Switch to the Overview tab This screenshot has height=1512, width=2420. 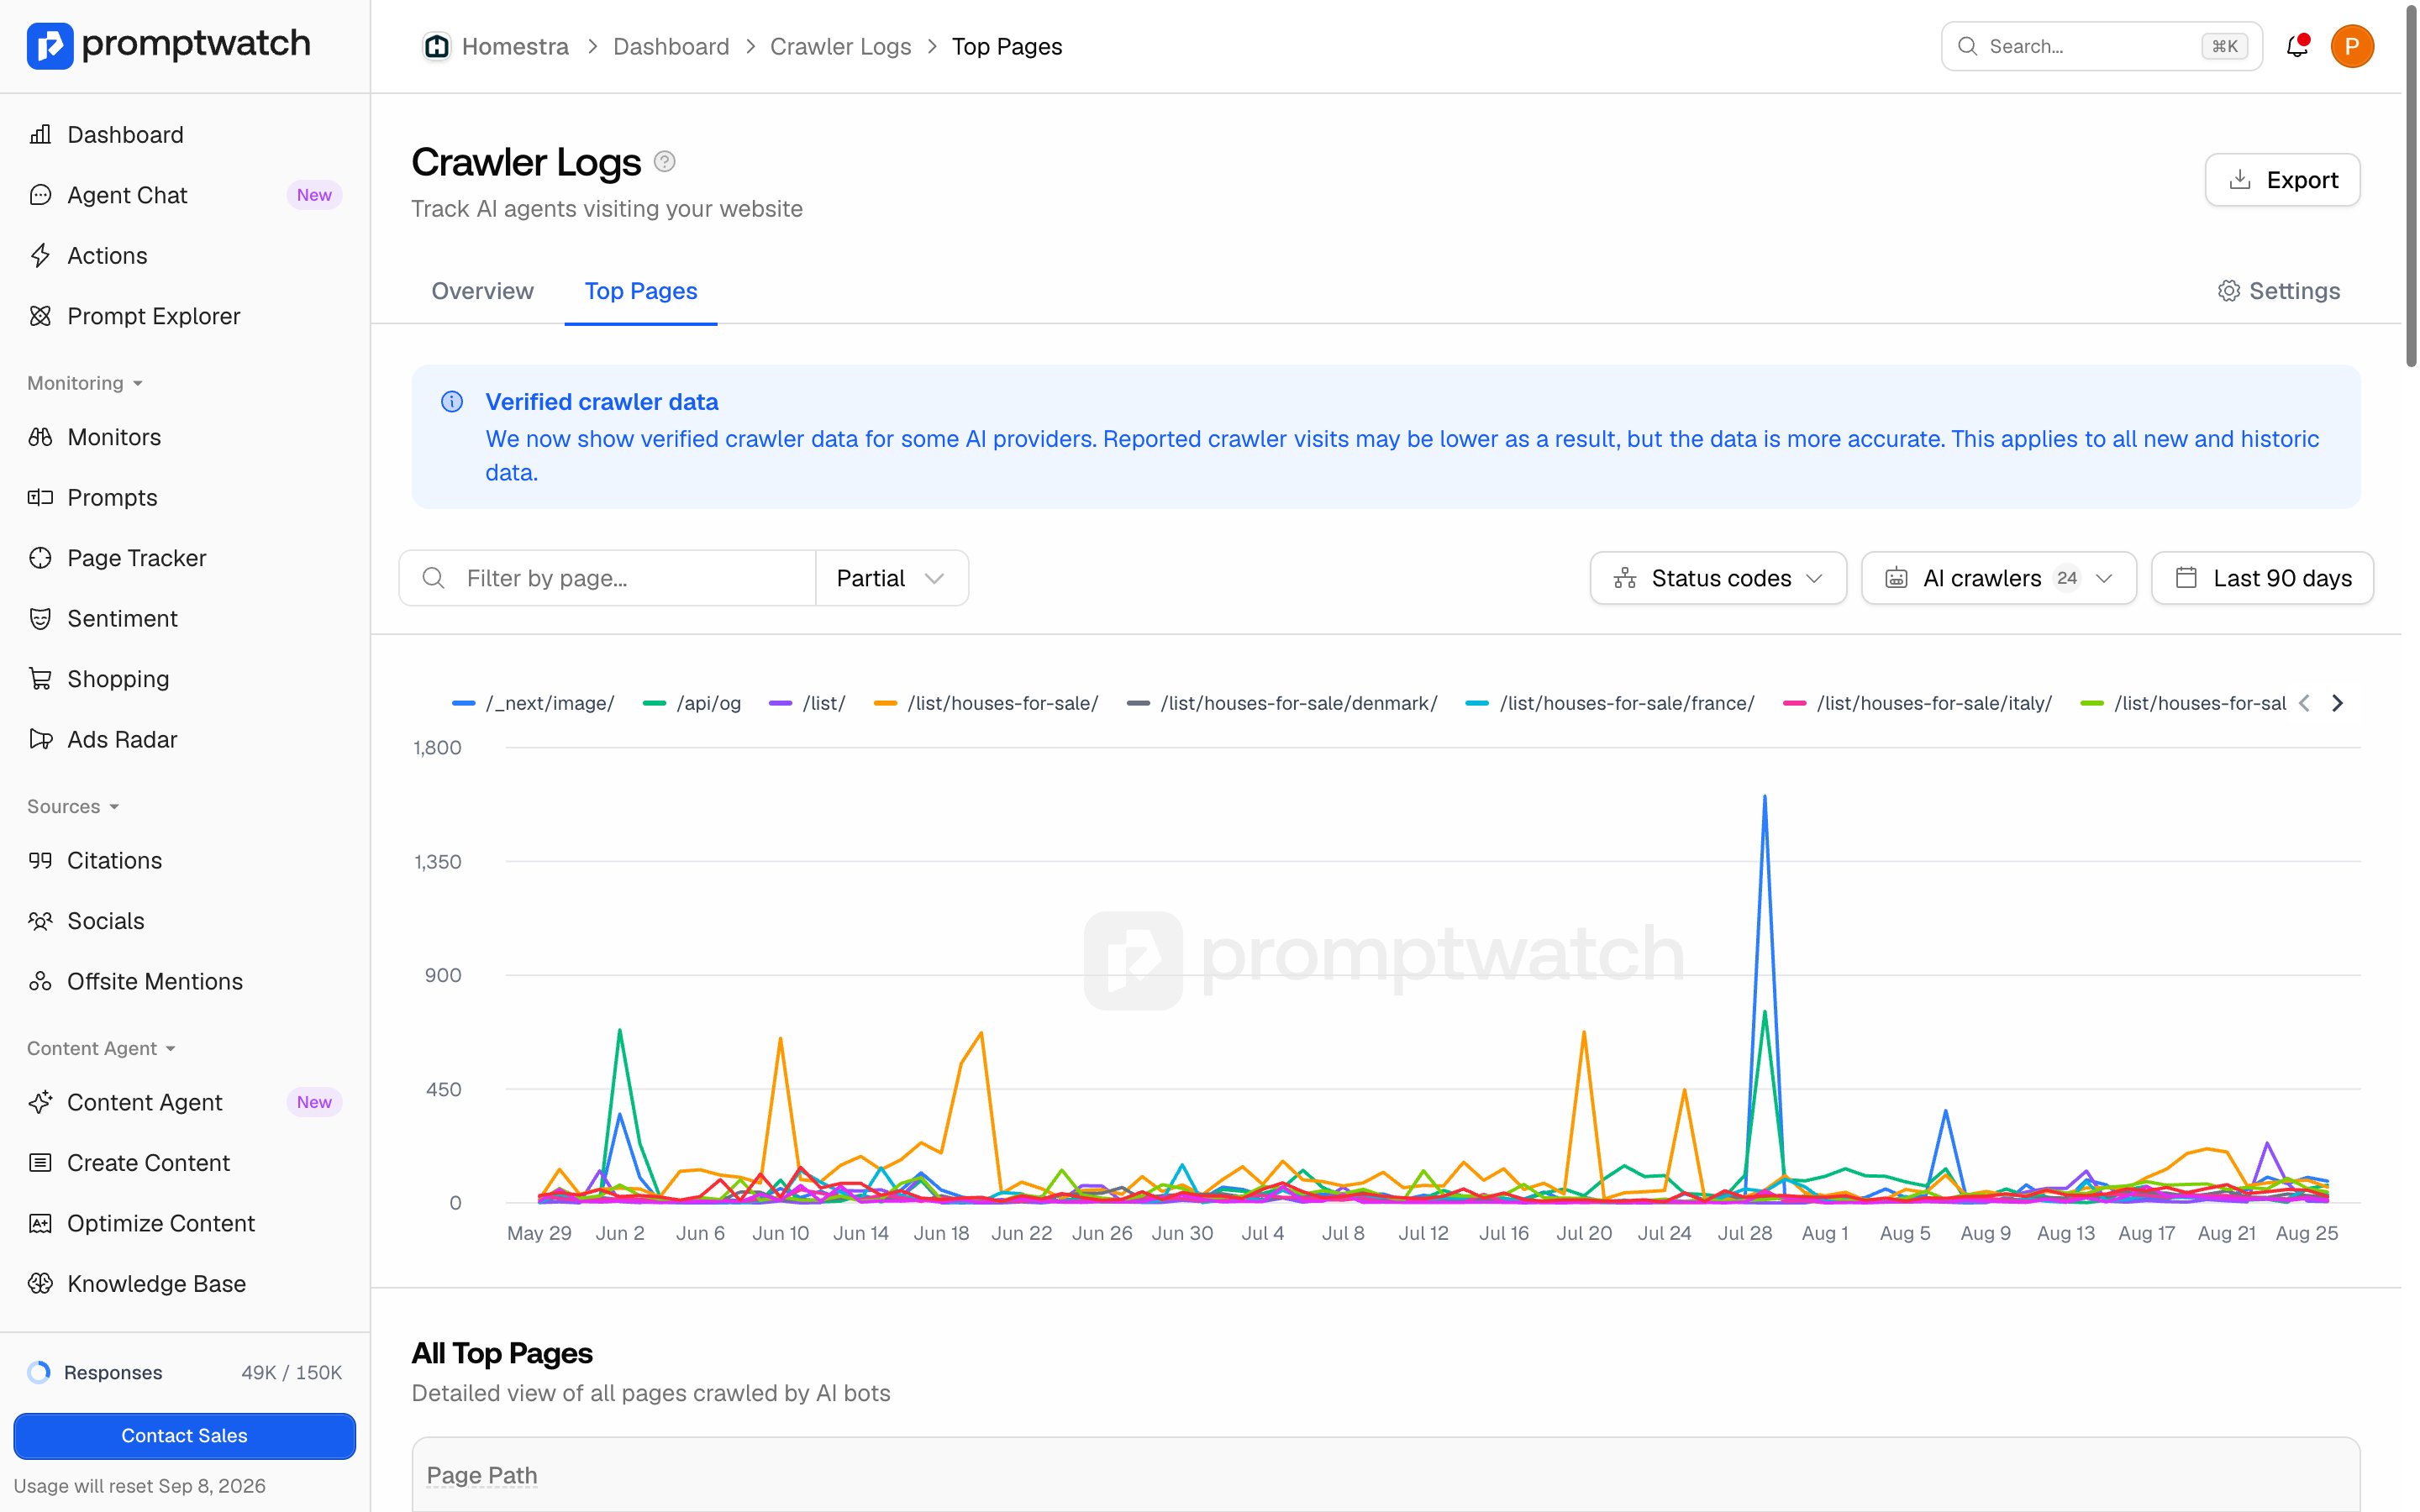[x=482, y=291]
